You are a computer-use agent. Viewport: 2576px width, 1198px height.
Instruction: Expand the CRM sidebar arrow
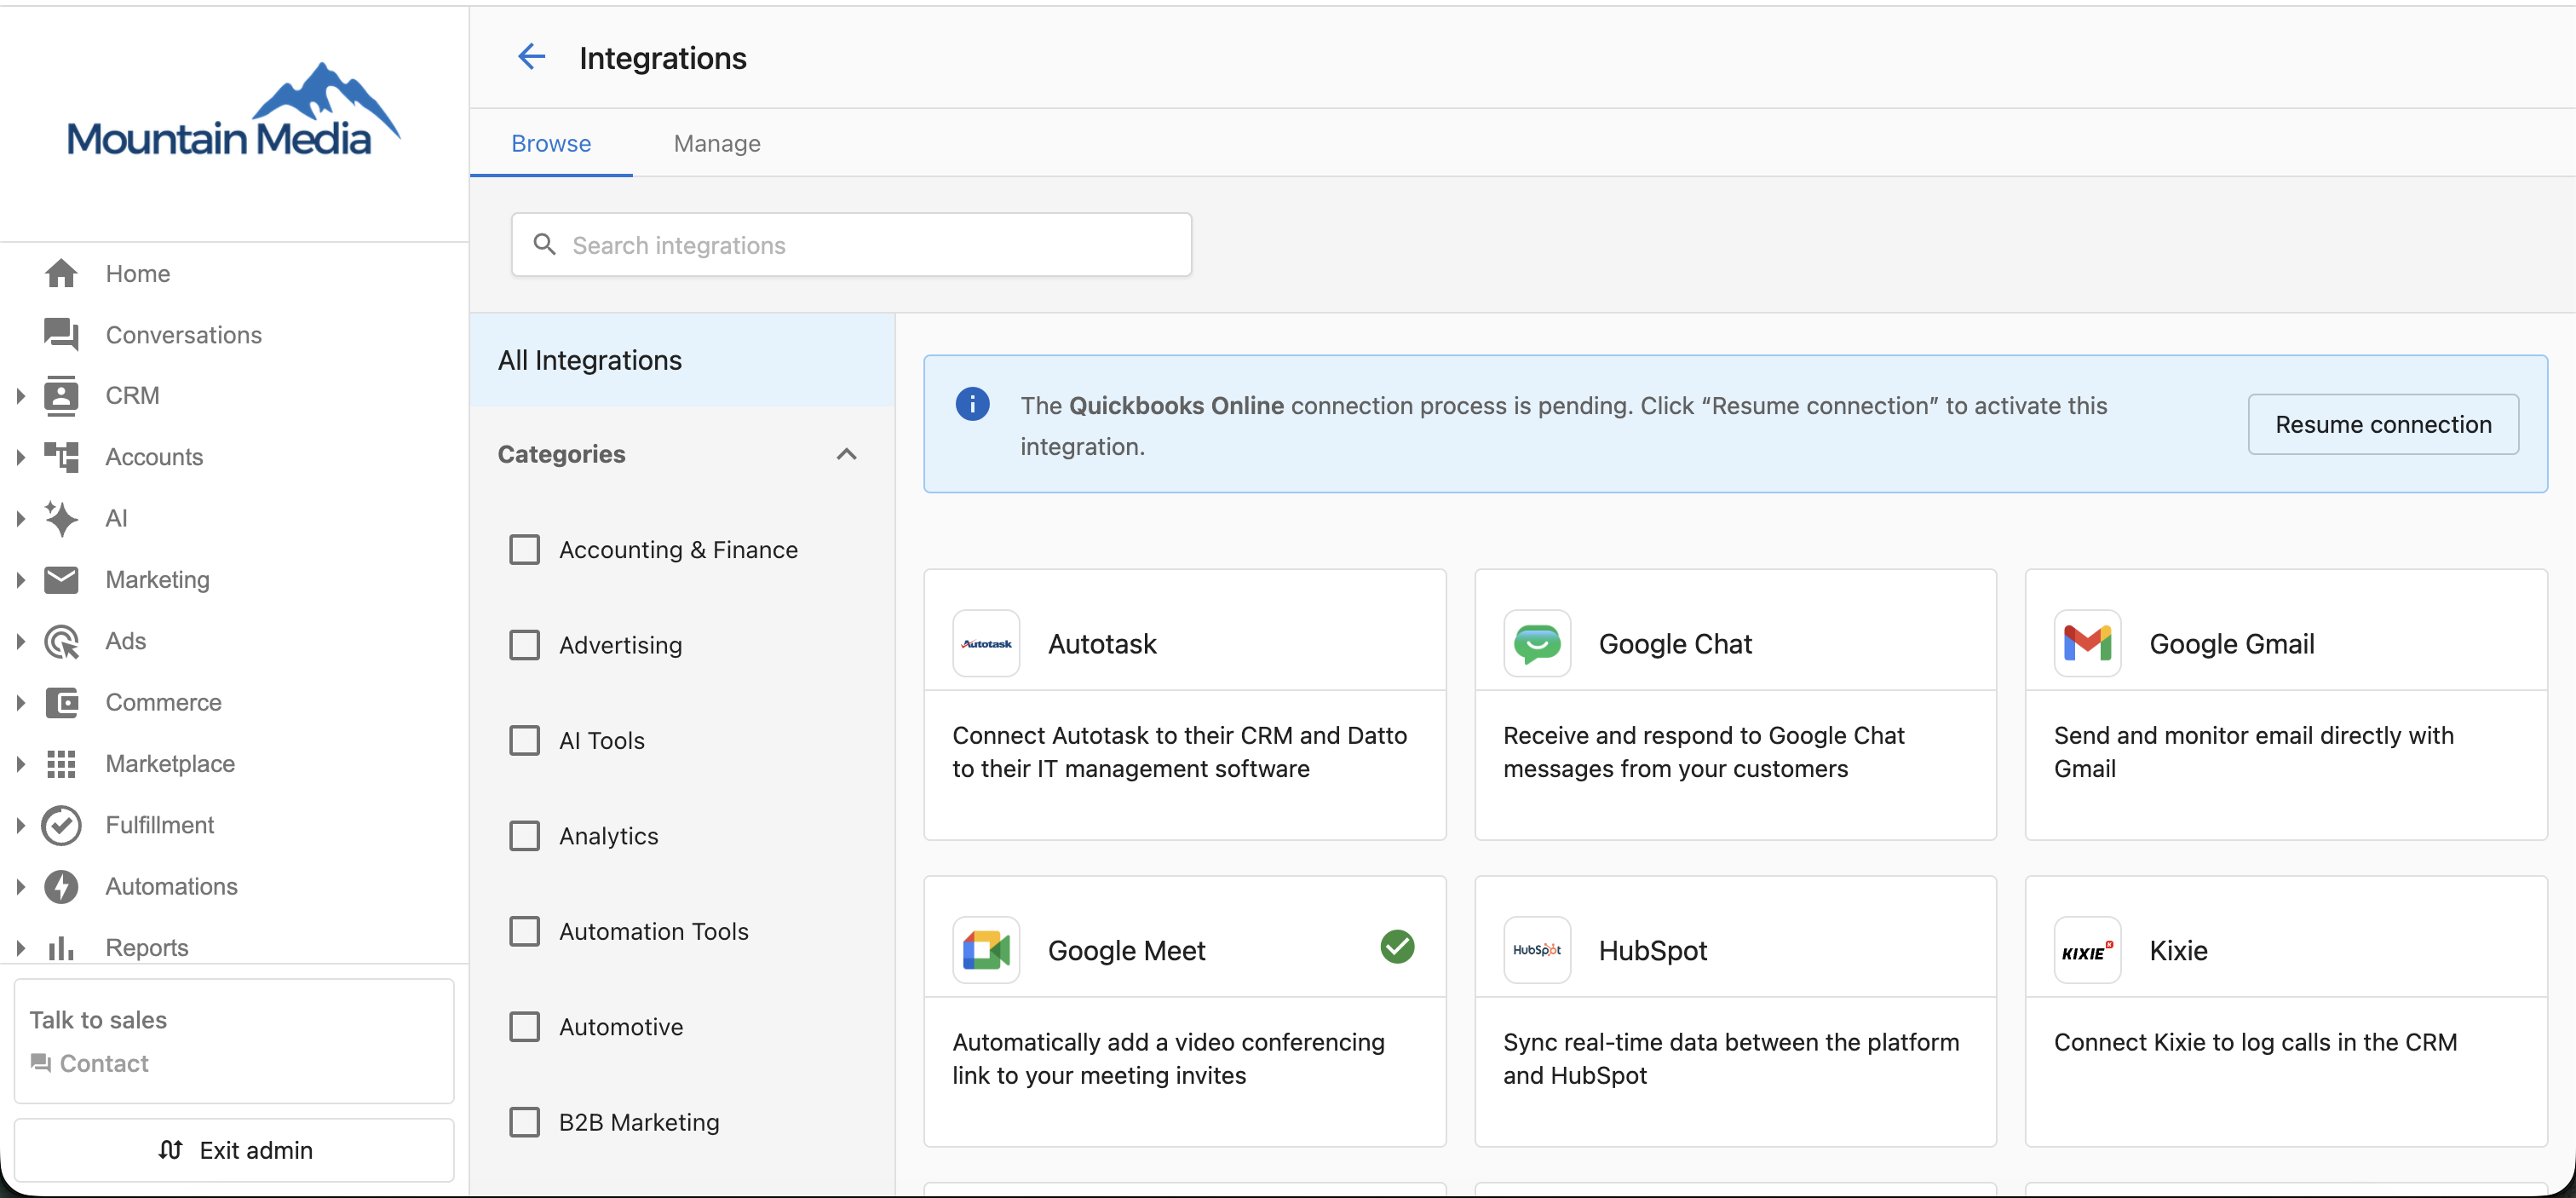tap(20, 396)
